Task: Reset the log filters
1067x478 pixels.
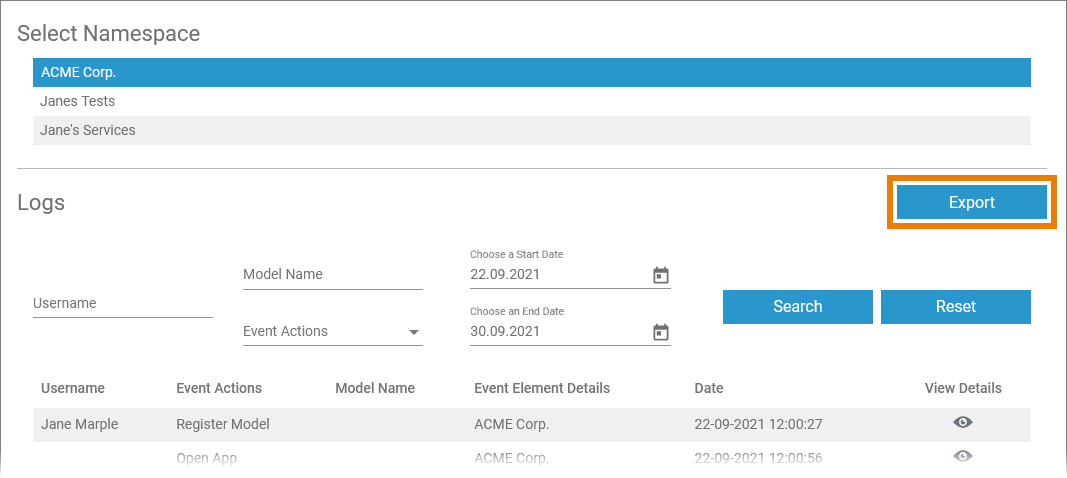Action: 955,307
